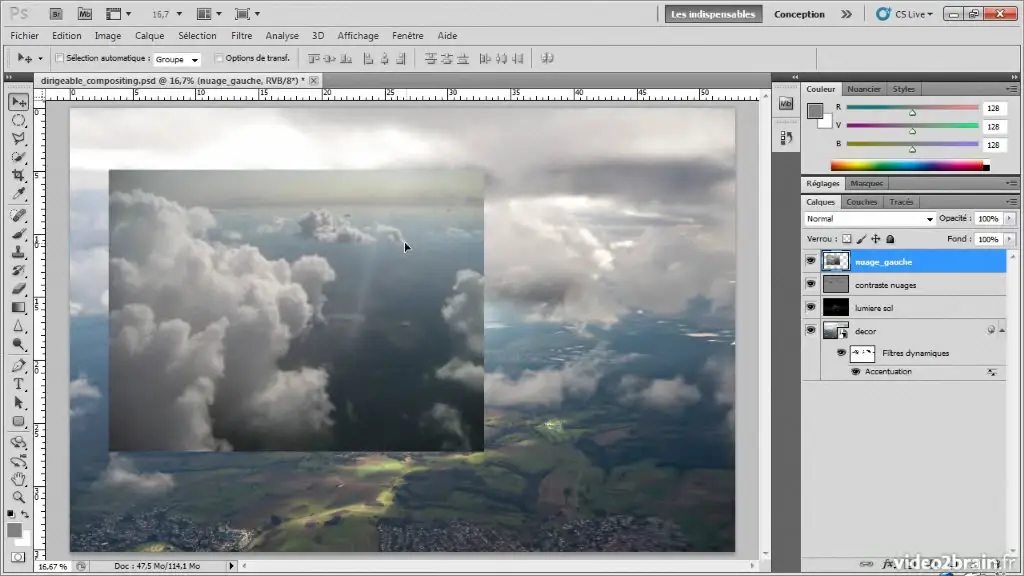Open the Normal blend mode dropdown

tap(869, 219)
